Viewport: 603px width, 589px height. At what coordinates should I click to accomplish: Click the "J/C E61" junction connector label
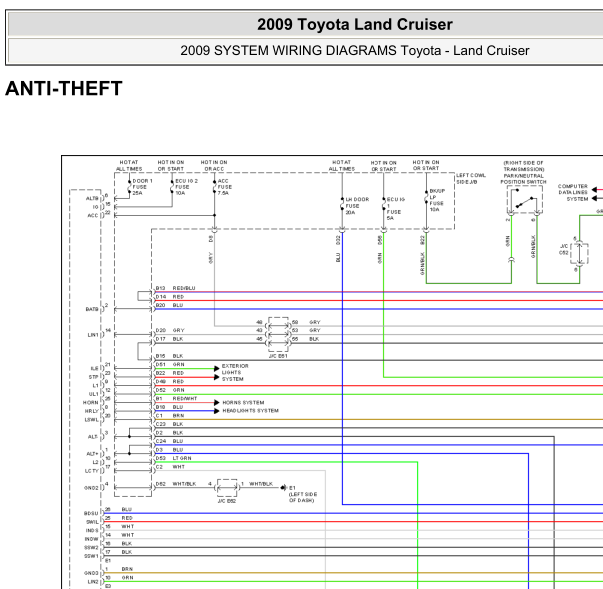click(x=278, y=356)
